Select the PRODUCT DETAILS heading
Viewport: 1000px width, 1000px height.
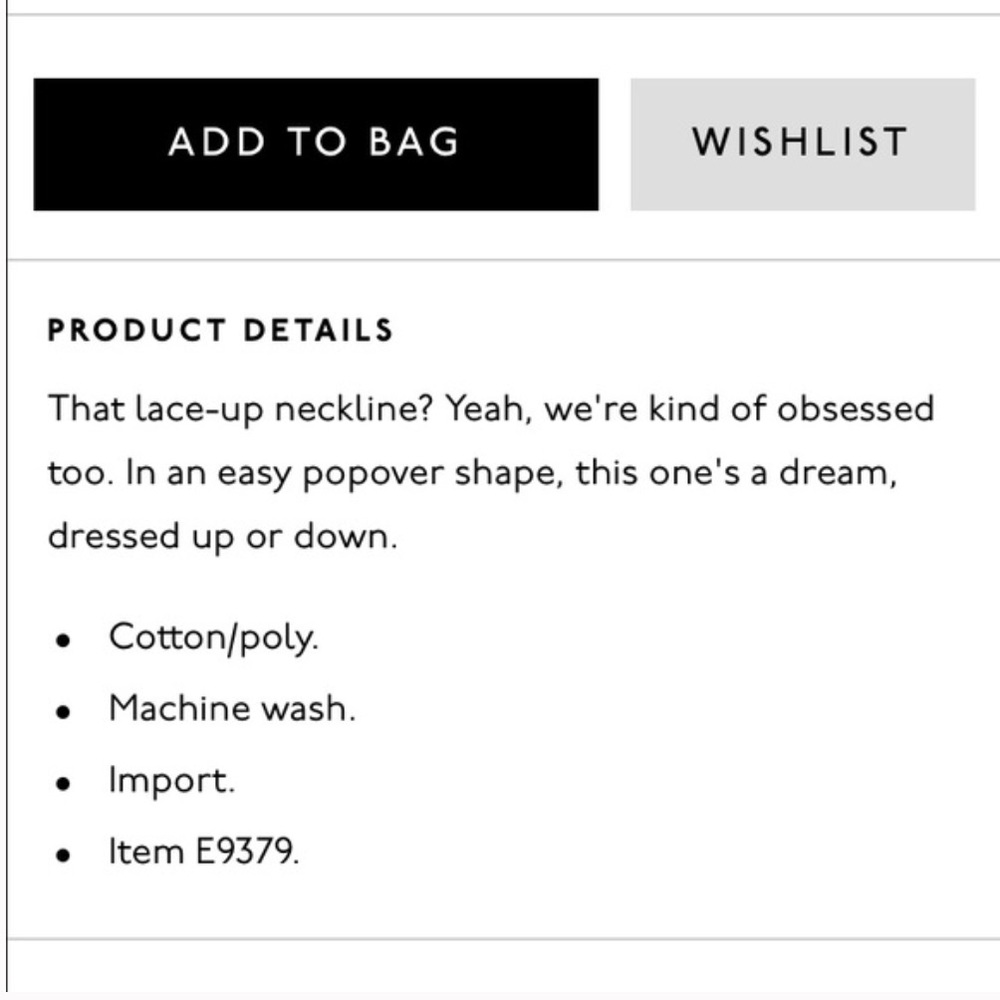[x=221, y=330]
